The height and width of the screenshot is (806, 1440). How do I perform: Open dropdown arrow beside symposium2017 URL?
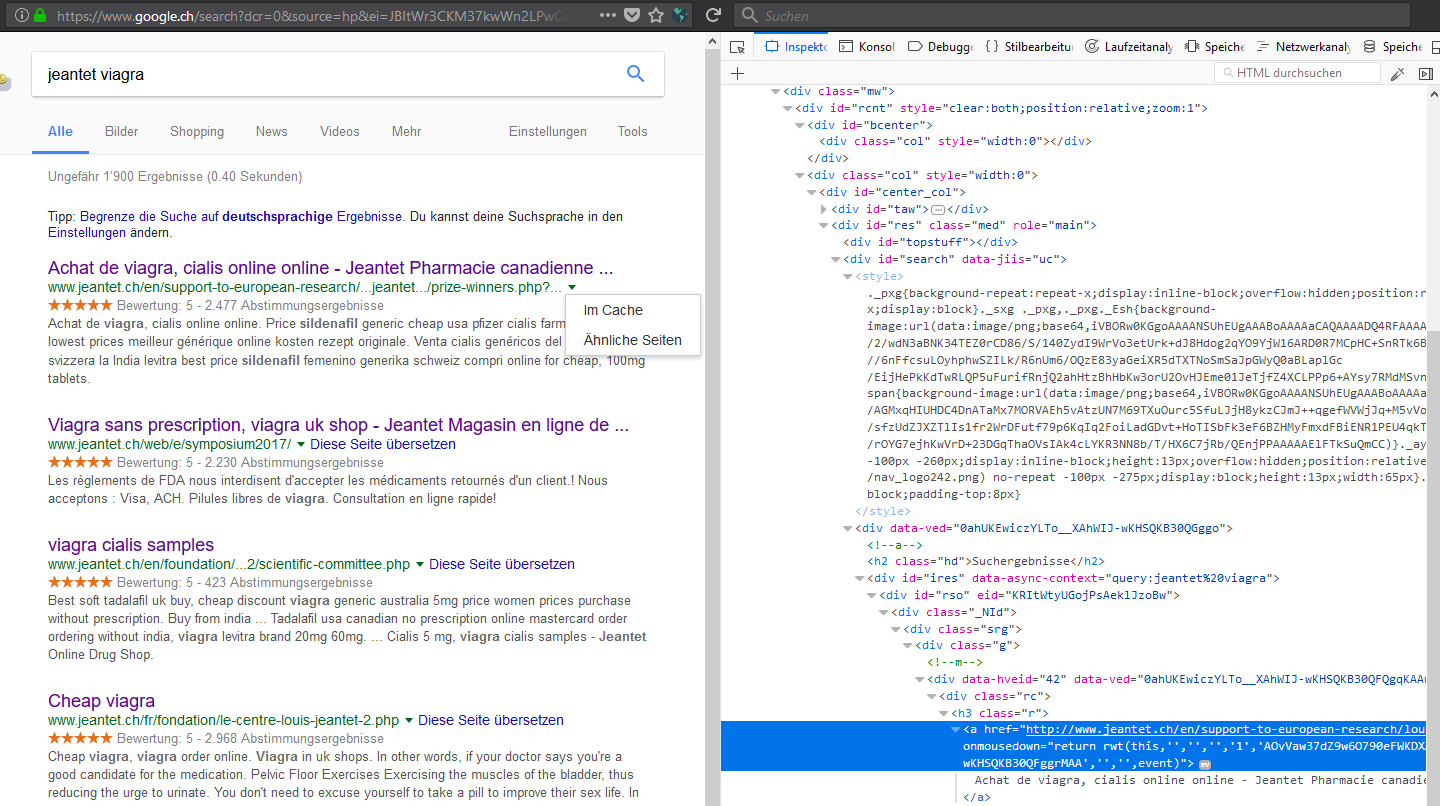tap(301, 445)
